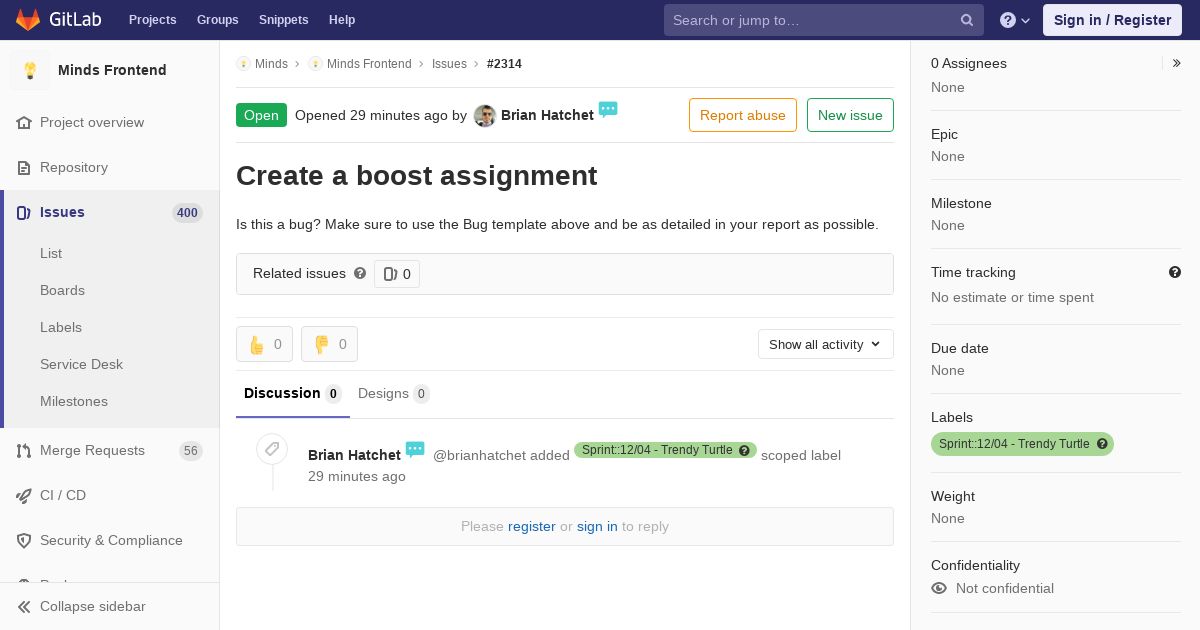This screenshot has width=1200, height=630.
Task: Open the issues List sidebar item
Action: [51, 254]
